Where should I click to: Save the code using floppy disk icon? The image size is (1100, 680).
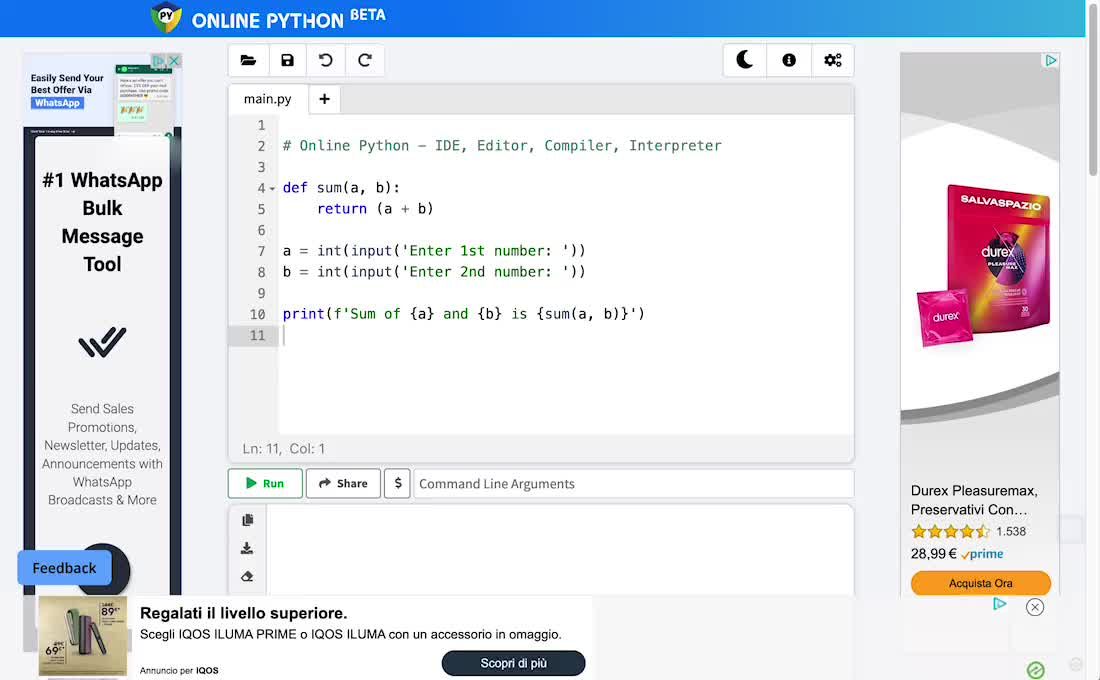[287, 61]
